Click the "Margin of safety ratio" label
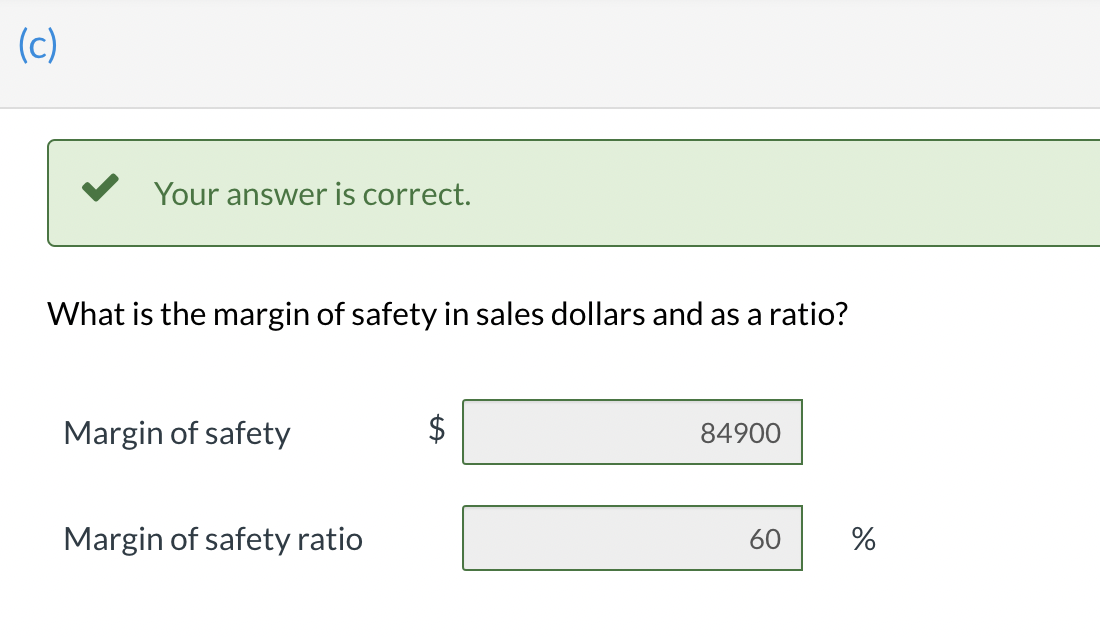This screenshot has width=1100, height=638. tap(213, 539)
